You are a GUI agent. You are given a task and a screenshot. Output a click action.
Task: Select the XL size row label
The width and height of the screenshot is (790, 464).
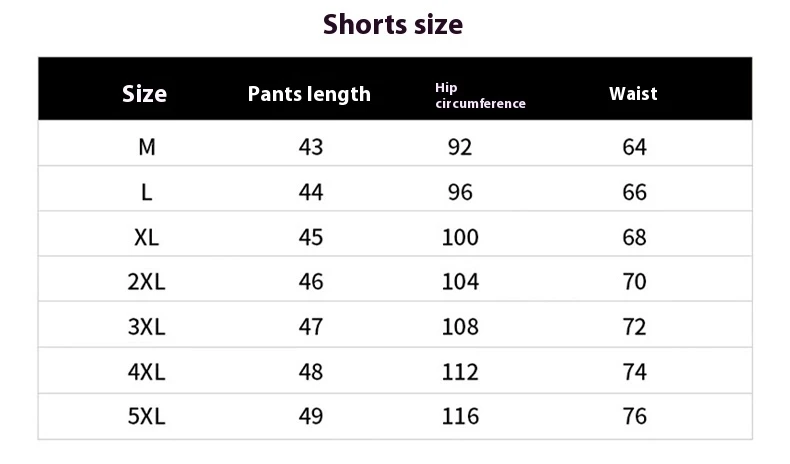click(x=147, y=237)
